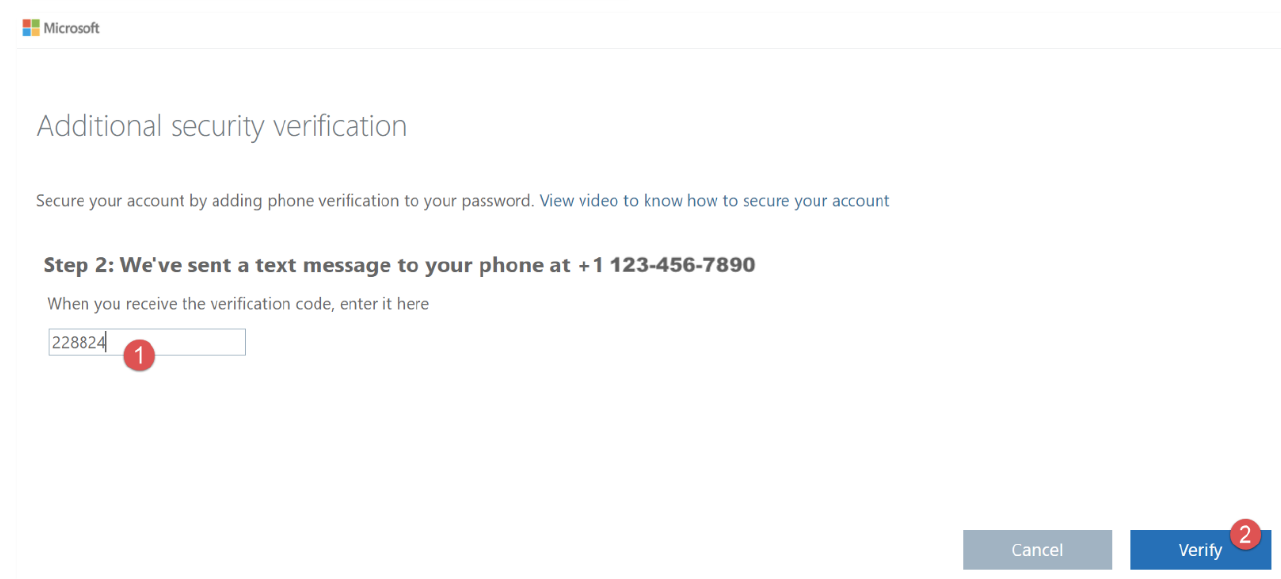The height and width of the screenshot is (579, 1281).
Task: Click the phone number +1 123-456-7890
Action: click(666, 265)
